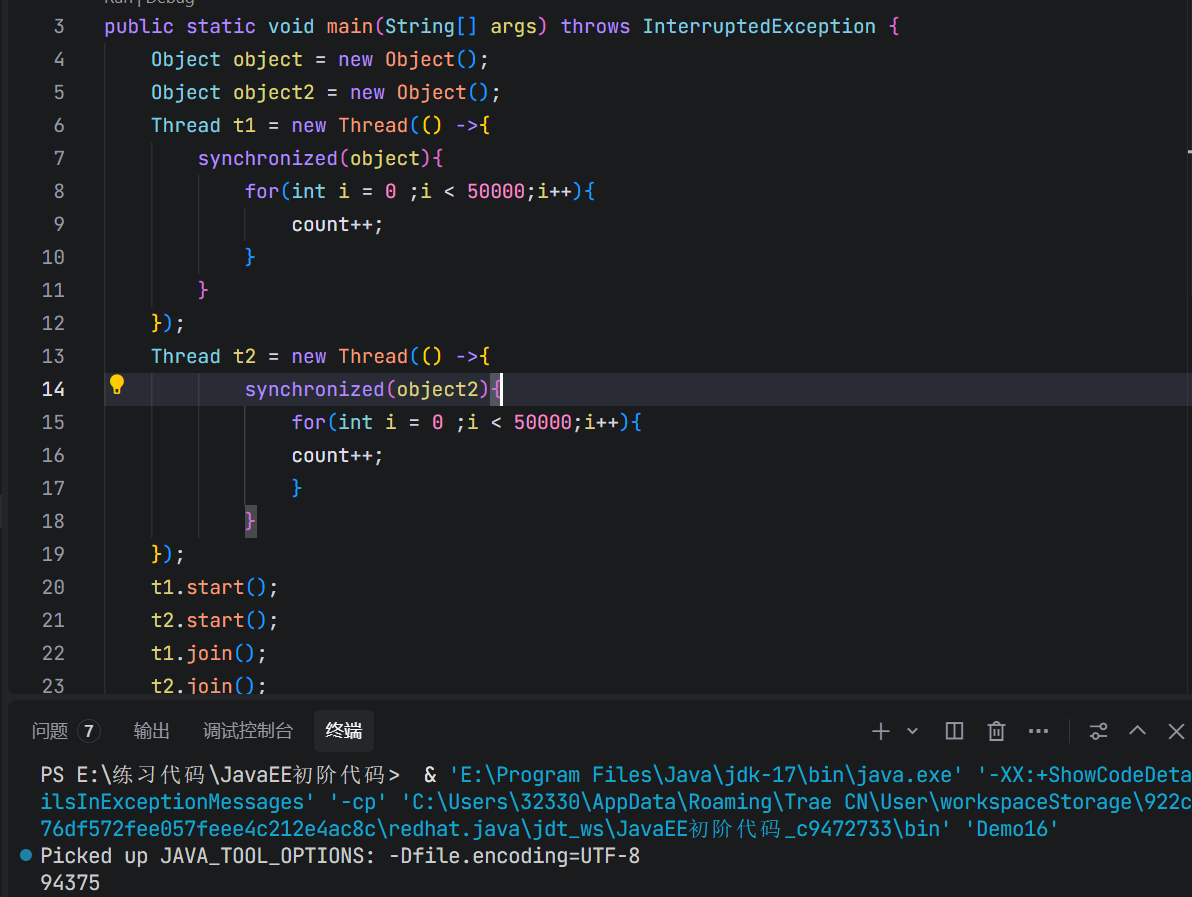Image resolution: width=1192 pixels, height=897 pixels.
Task: Click t1.join() on line 22
Action: click(x=208, y=653)
